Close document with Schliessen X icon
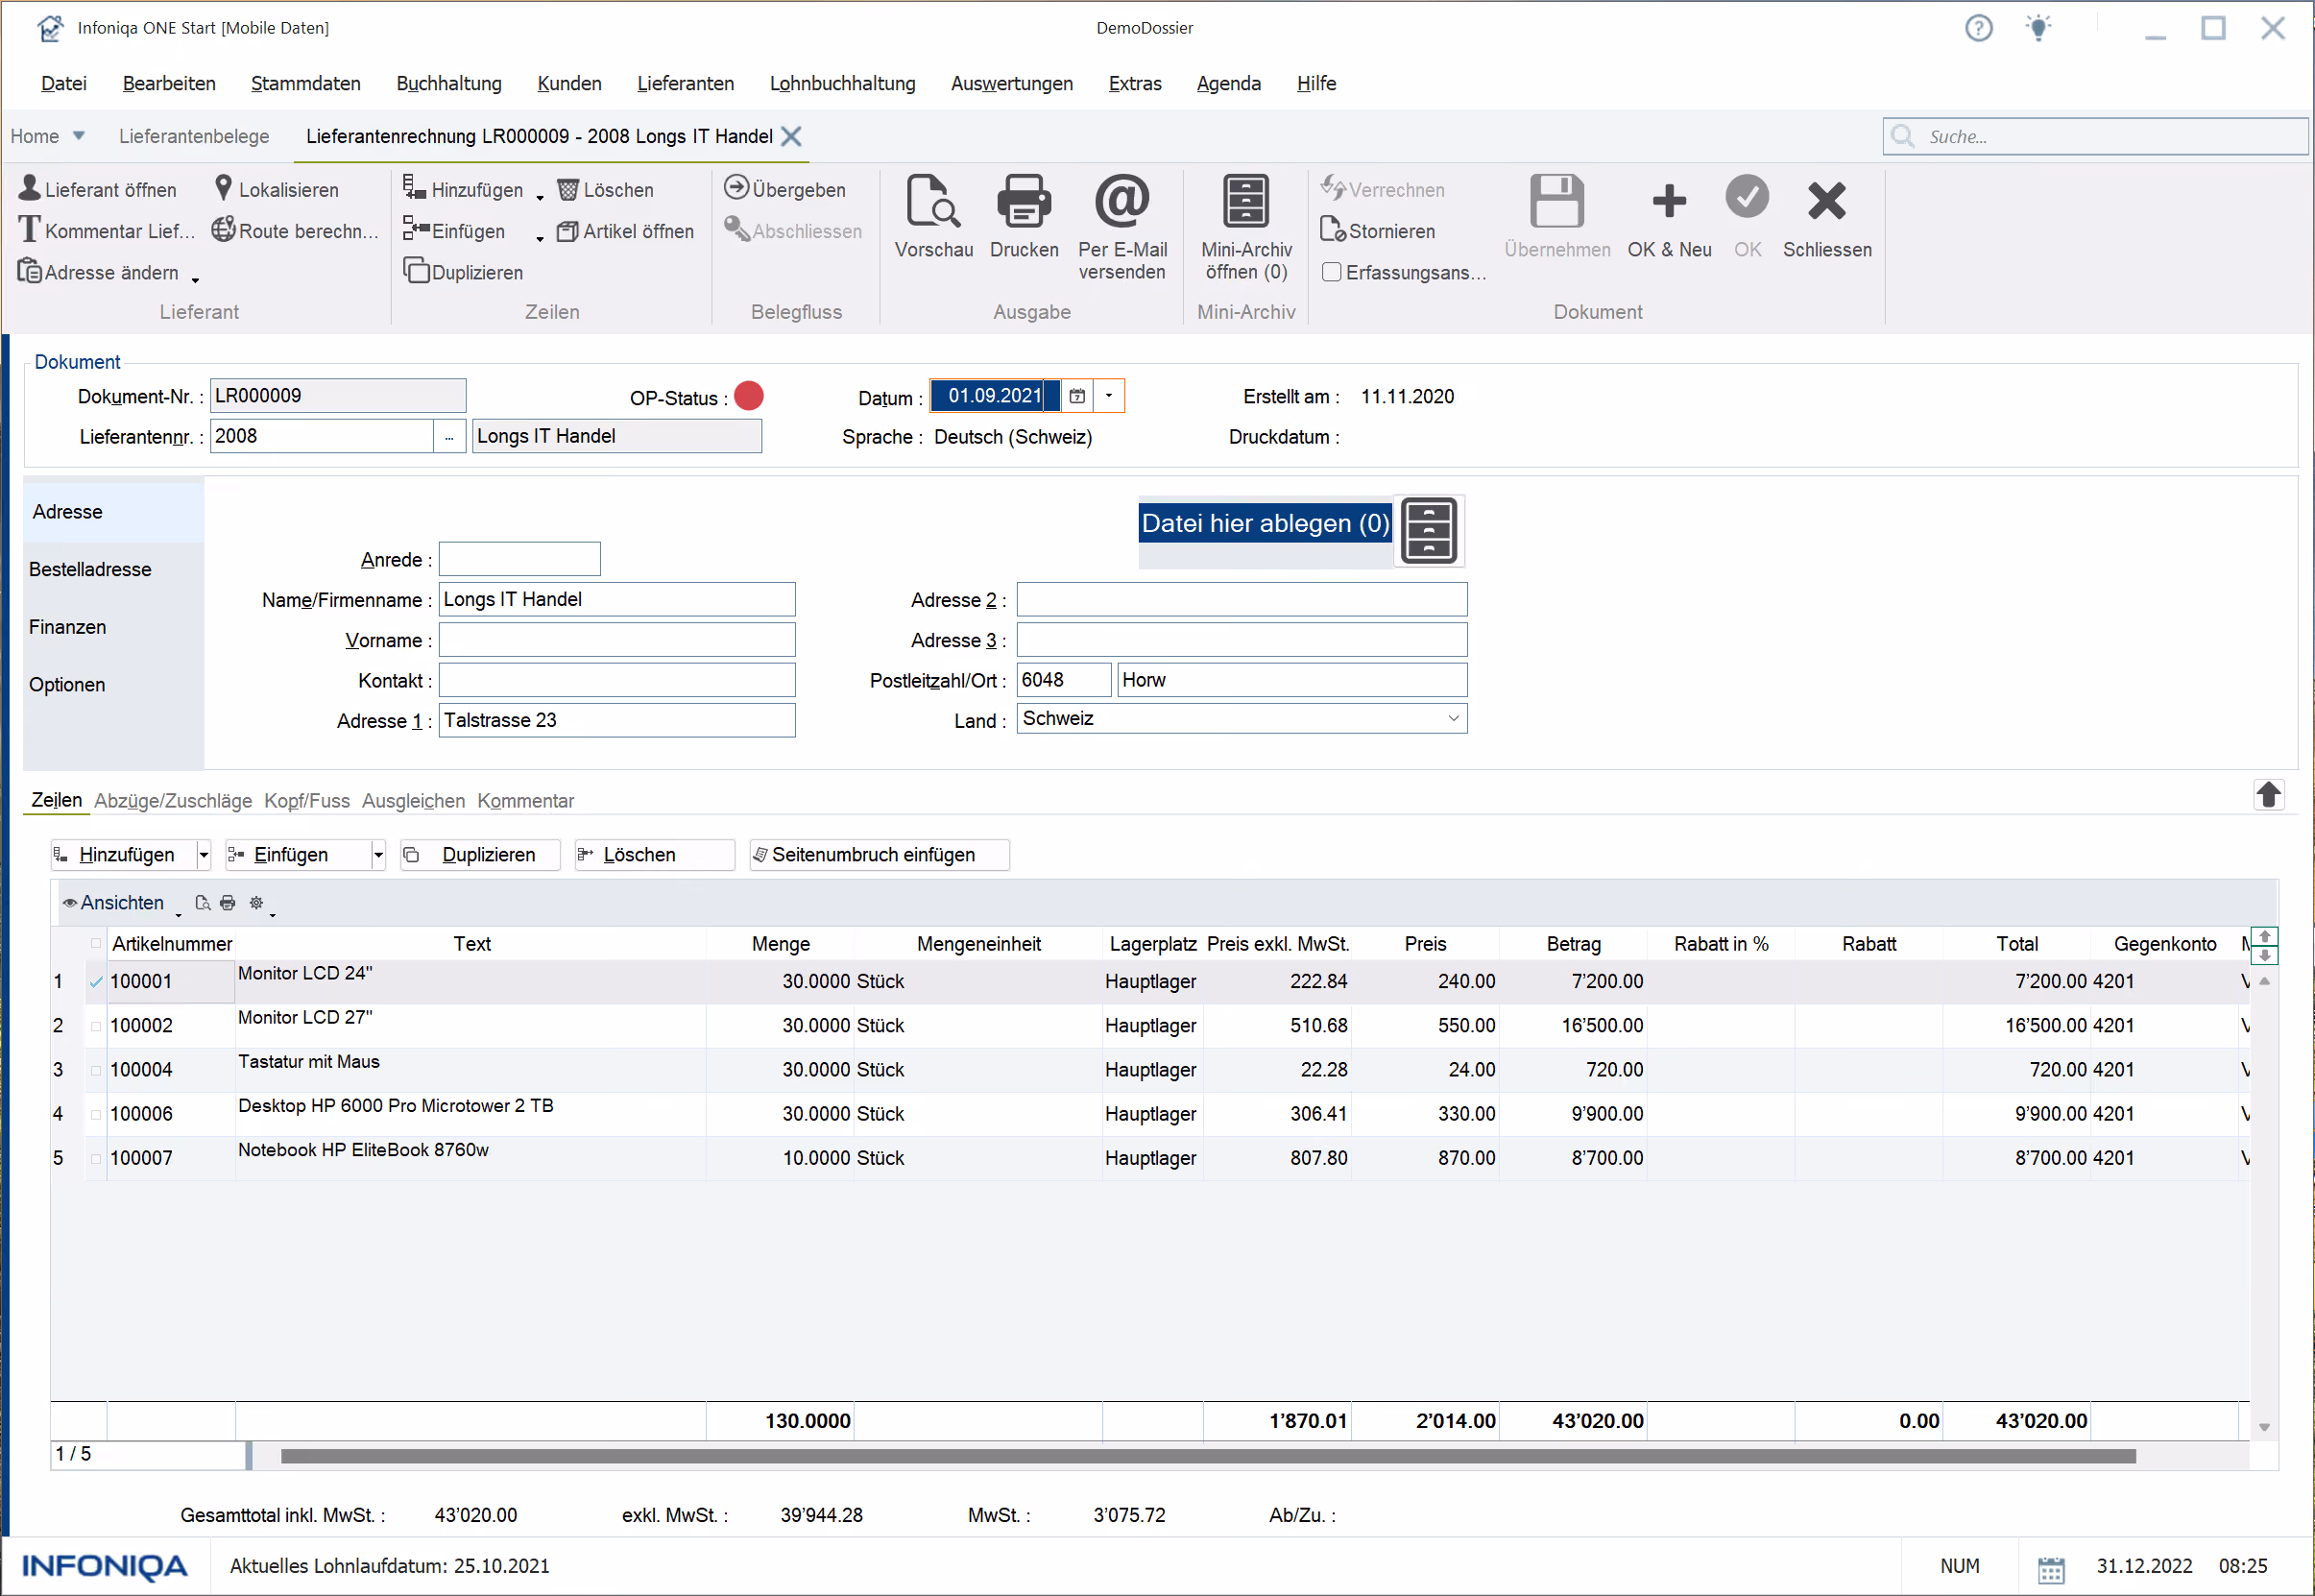2315x1596 pixels. click(1827, 201)
